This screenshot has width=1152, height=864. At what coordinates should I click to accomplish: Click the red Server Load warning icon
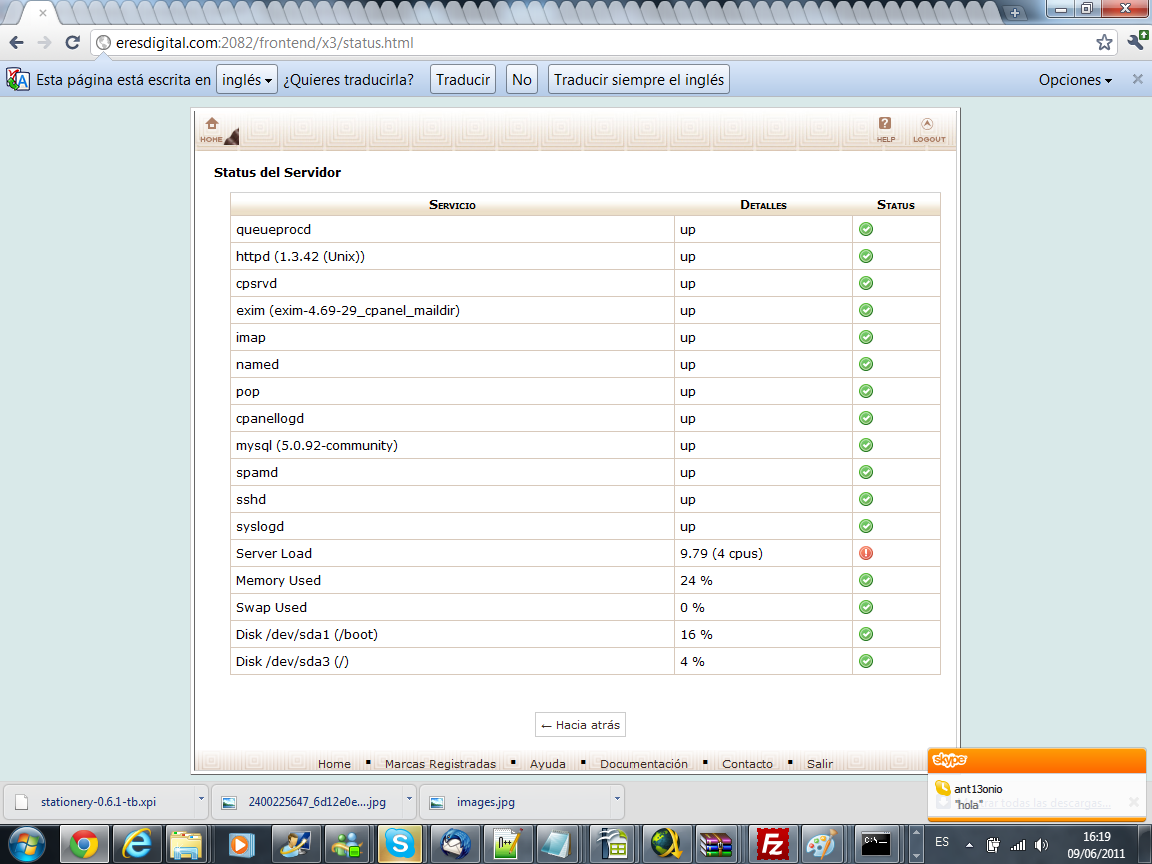click(866, 553)
